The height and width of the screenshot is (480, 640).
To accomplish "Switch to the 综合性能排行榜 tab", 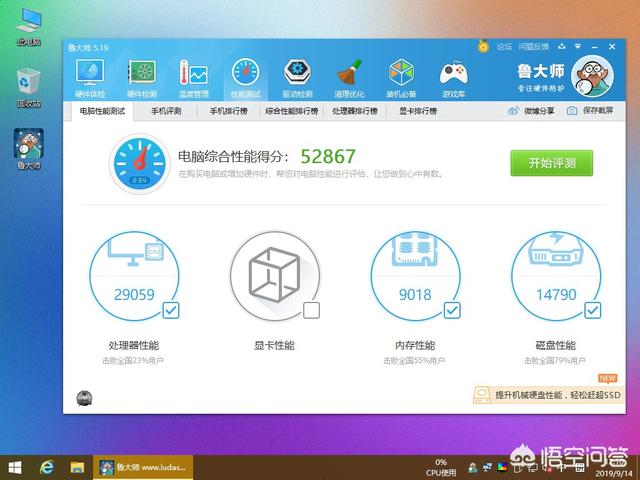I will point(291,111).
